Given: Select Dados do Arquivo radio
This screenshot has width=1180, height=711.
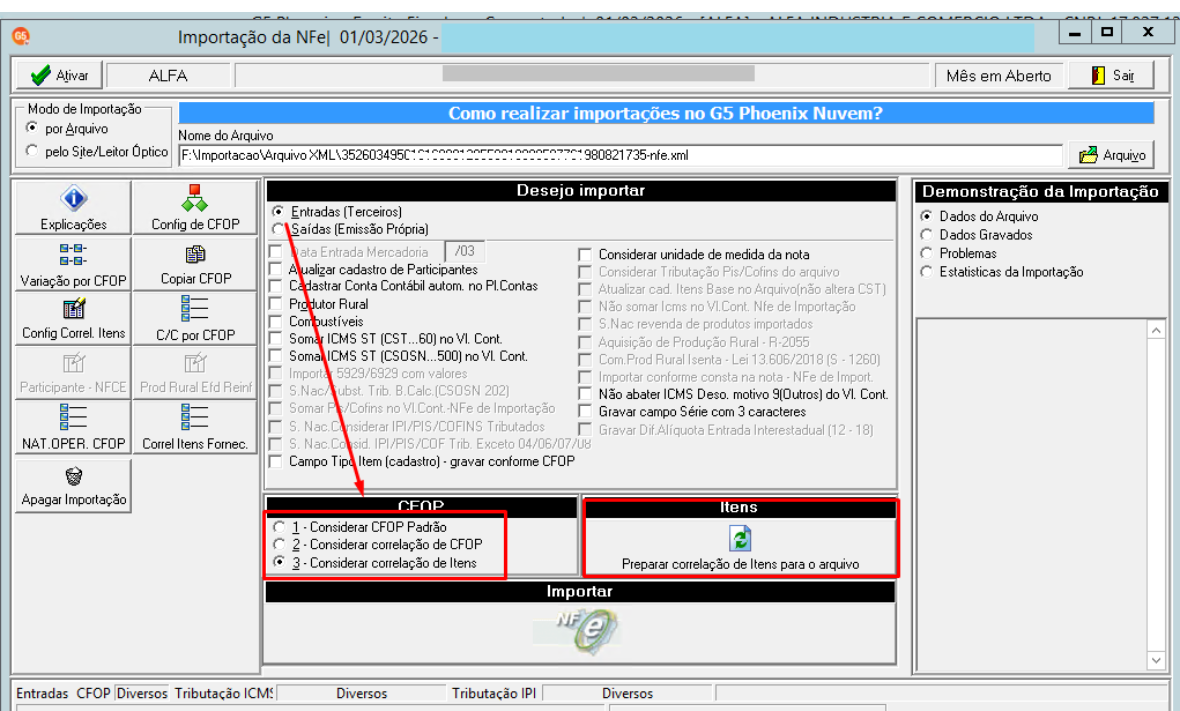Looking at the screenshot, I should click(x=926, y=216).
